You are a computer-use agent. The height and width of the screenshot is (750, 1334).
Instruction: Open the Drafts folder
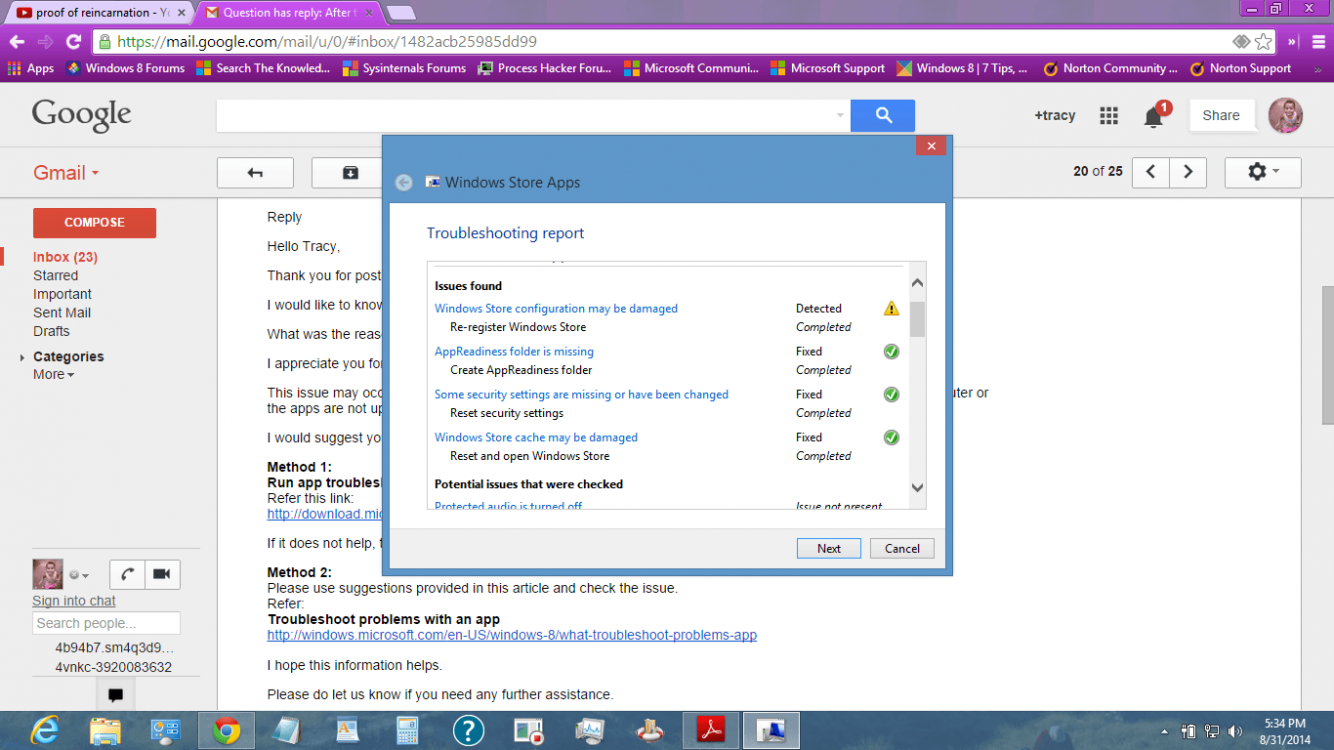point(51,331)
